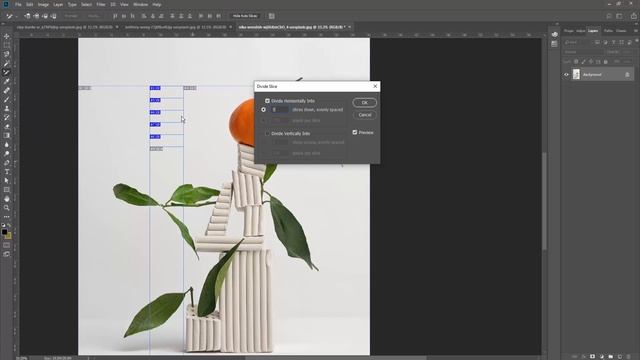640x360 pixels.
Task: Select the Blur tool
Action: pyautogui.click(x=7, y=144)
